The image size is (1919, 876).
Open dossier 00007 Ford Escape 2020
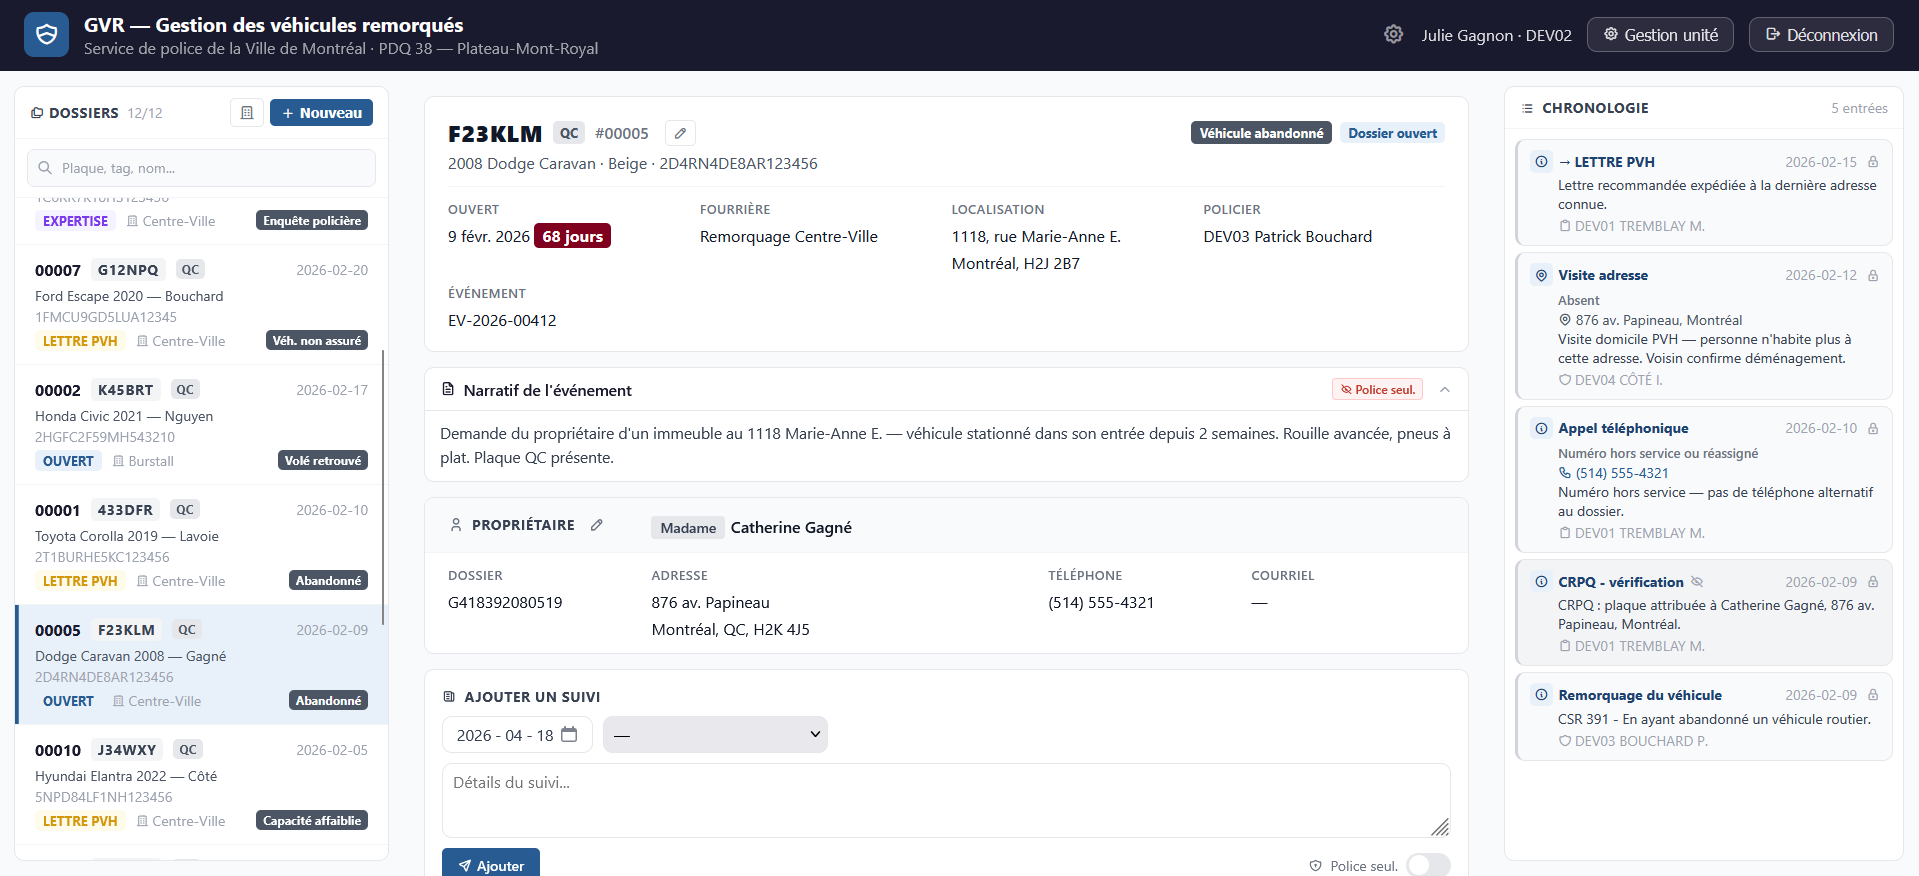pos(201,305)
